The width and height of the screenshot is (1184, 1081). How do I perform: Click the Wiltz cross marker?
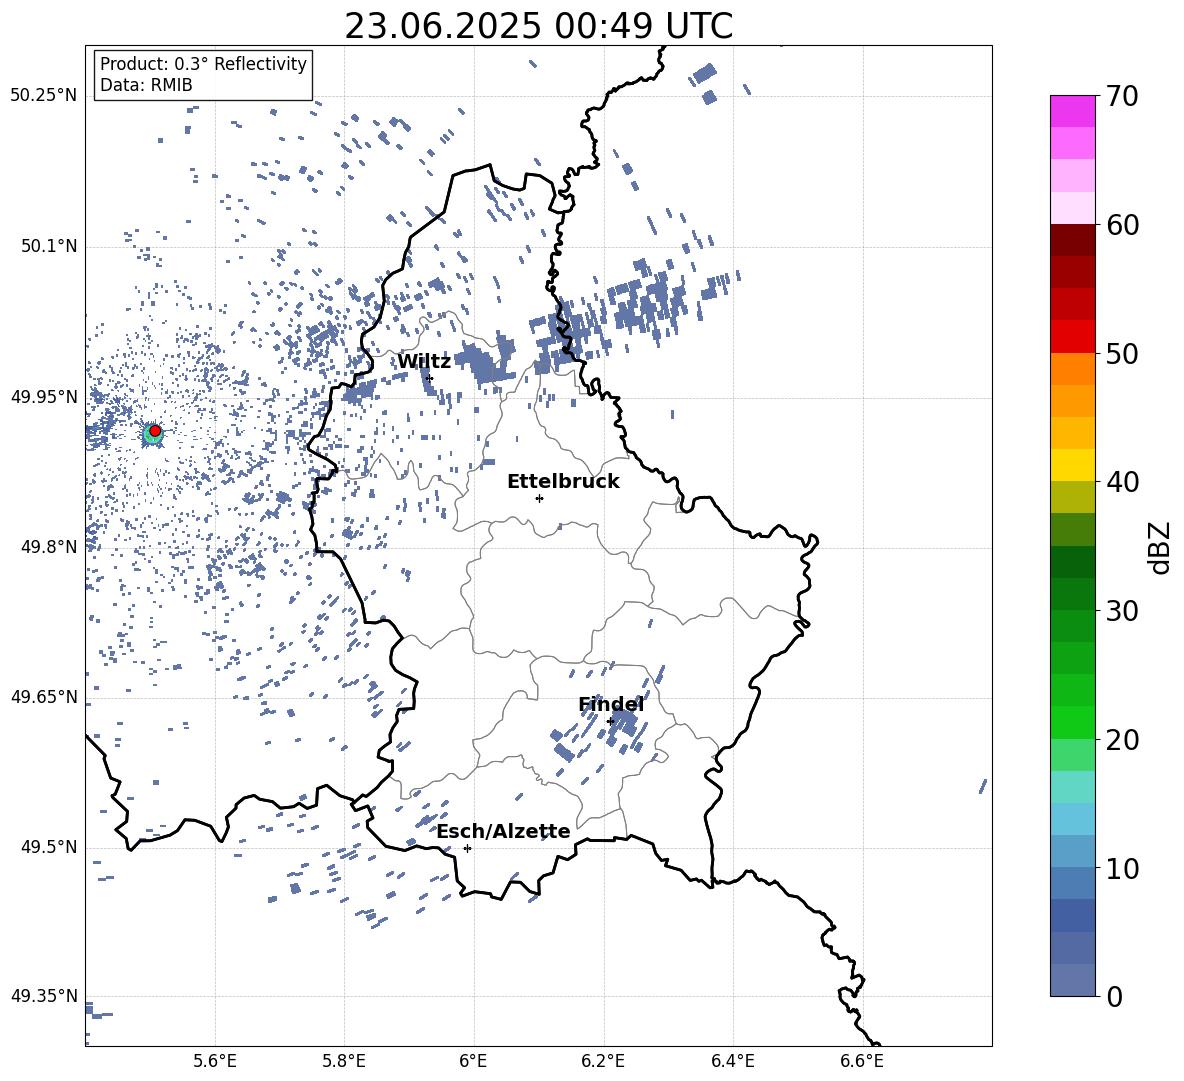429,378
